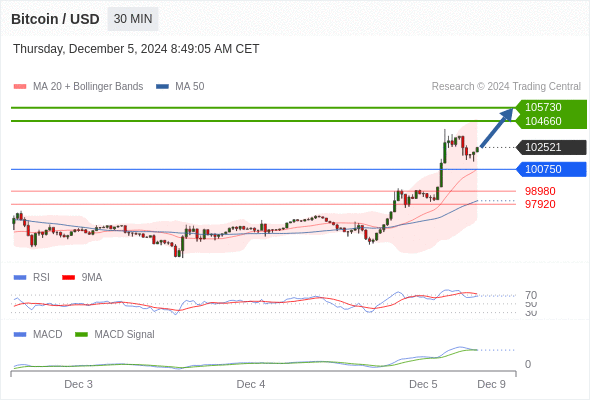Click the Dec 9 date axis label

coord(491,384)
